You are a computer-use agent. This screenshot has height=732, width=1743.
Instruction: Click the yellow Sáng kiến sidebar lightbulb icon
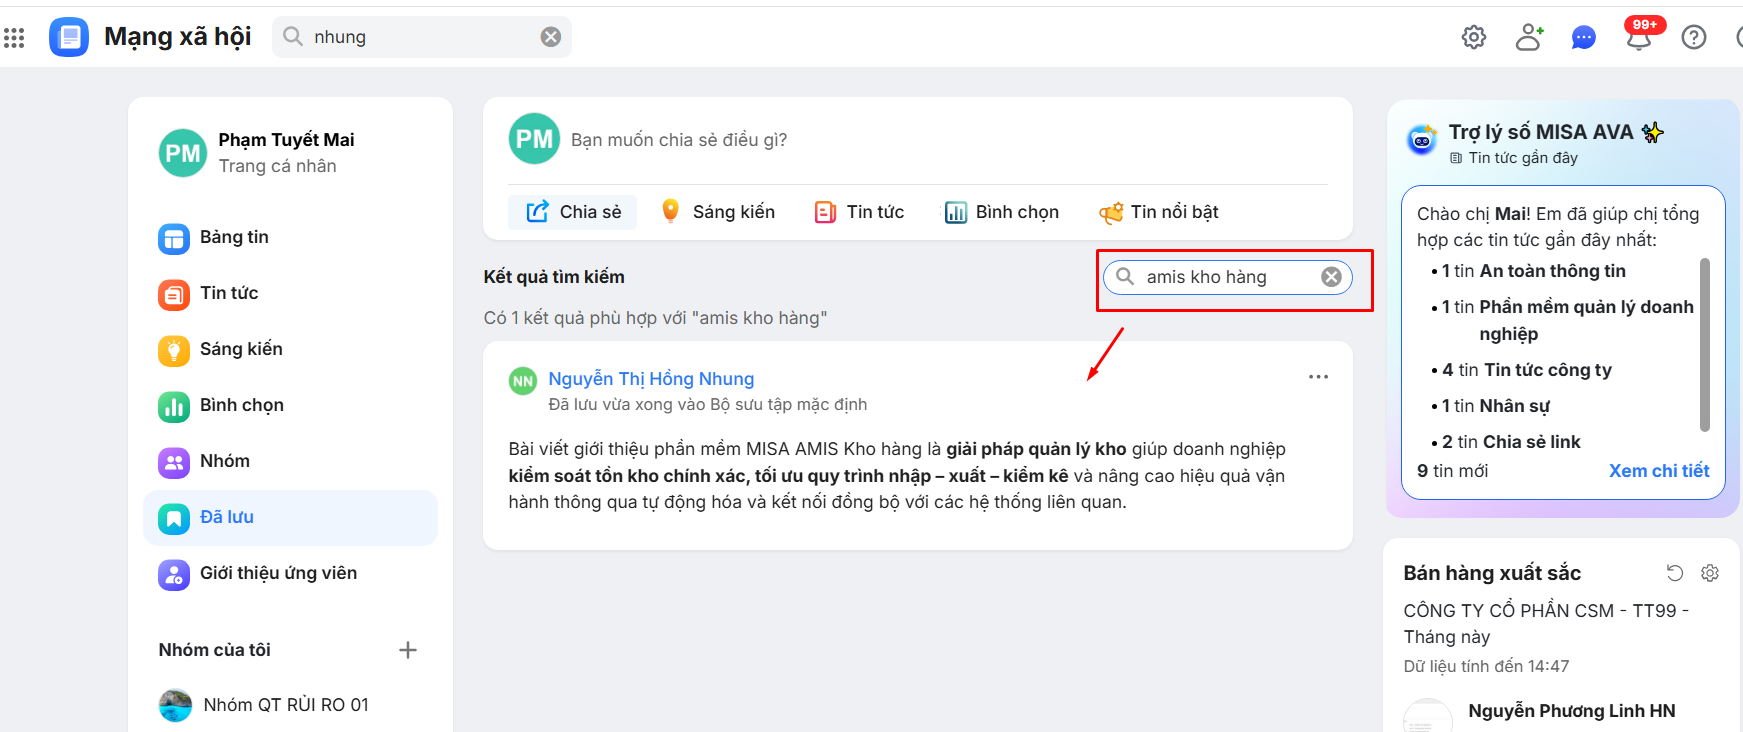[174, 351]
